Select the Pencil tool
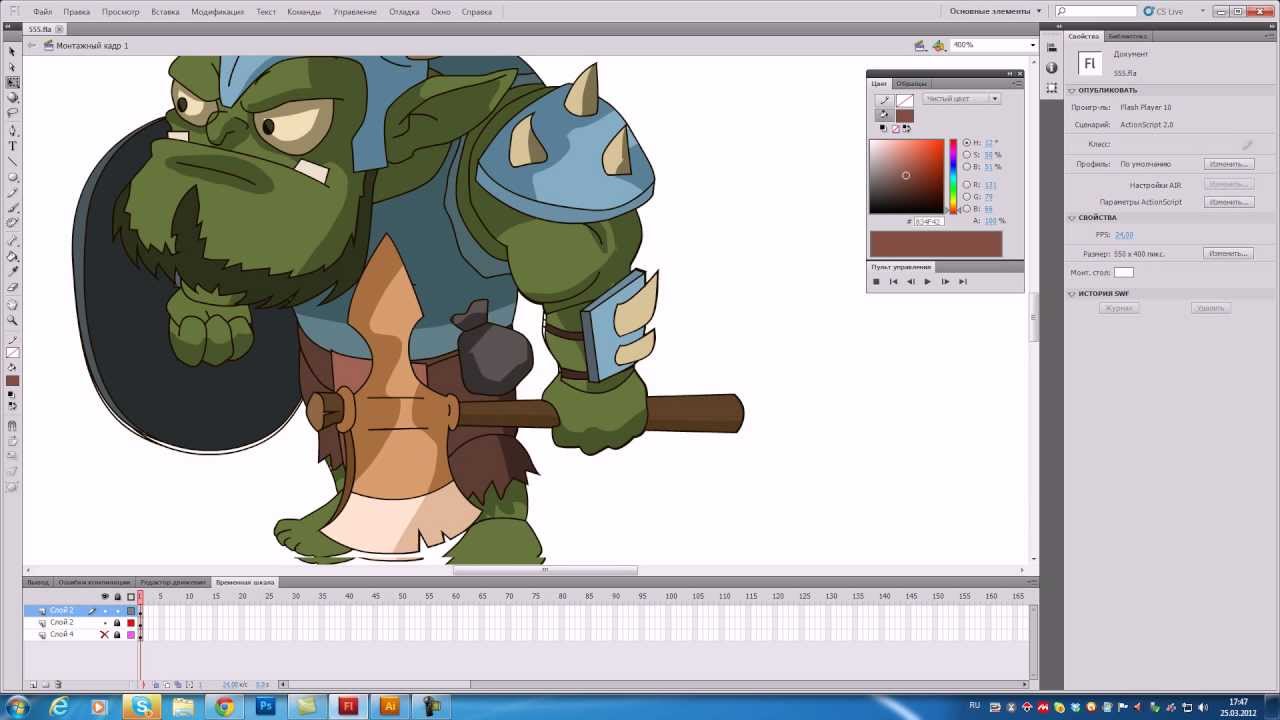The width and height of the screenshot is (1280, 720). coord(12,193)
